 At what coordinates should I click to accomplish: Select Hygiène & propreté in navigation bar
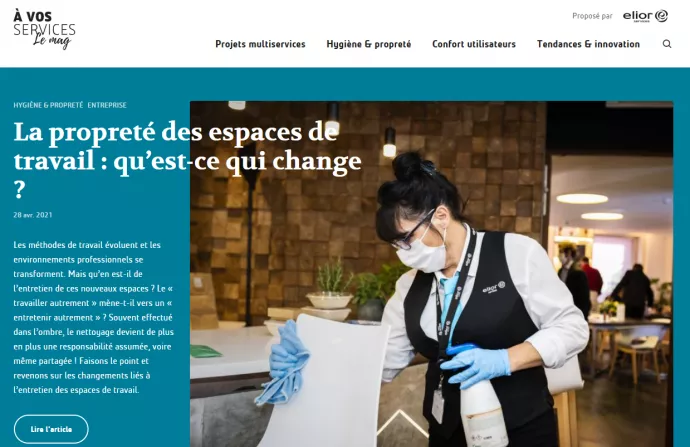(369, 44)
